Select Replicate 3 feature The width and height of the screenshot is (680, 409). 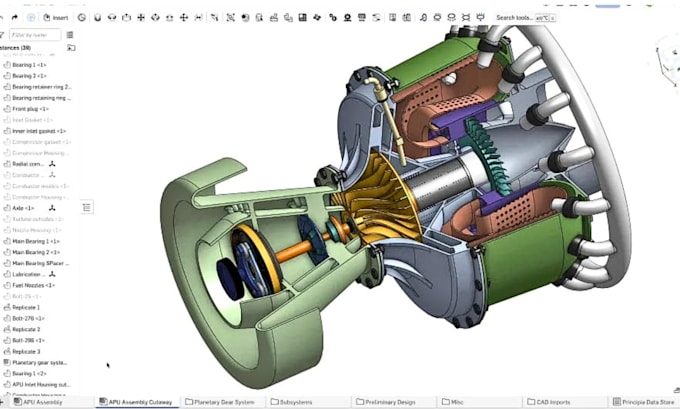[x=26, y=352]
